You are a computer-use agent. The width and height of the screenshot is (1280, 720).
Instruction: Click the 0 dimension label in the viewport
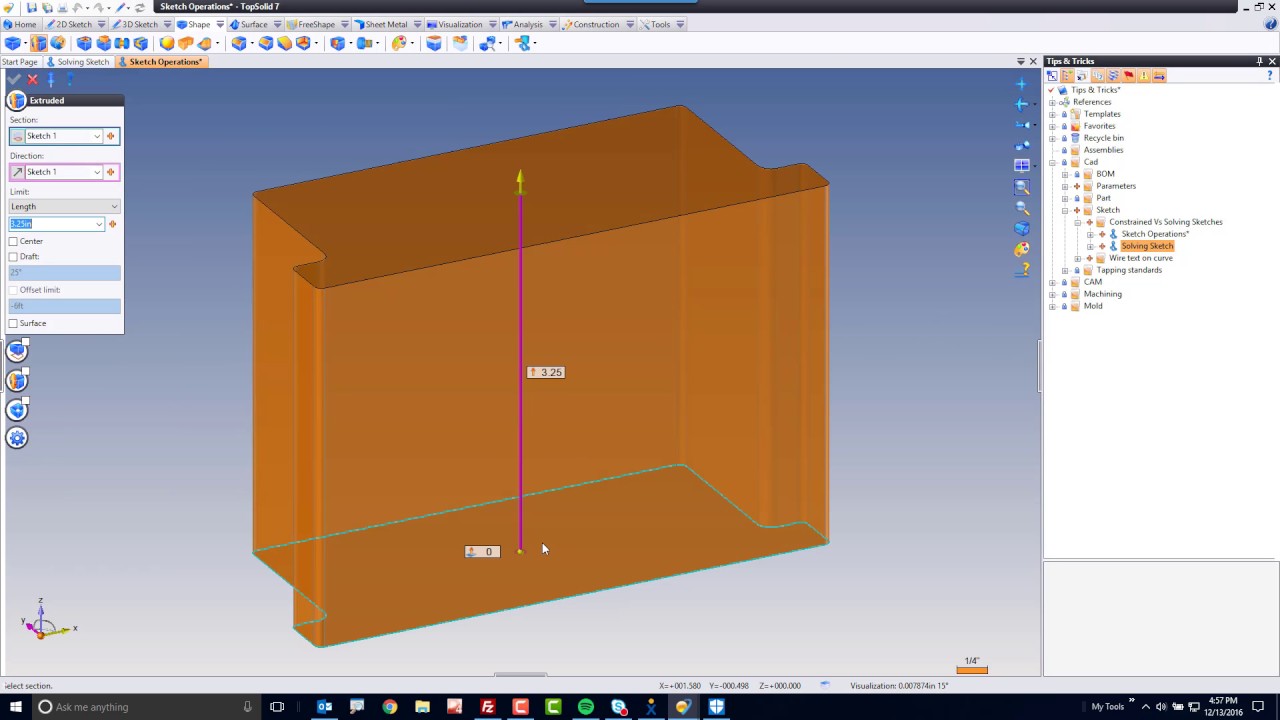[x=482, y=552]
